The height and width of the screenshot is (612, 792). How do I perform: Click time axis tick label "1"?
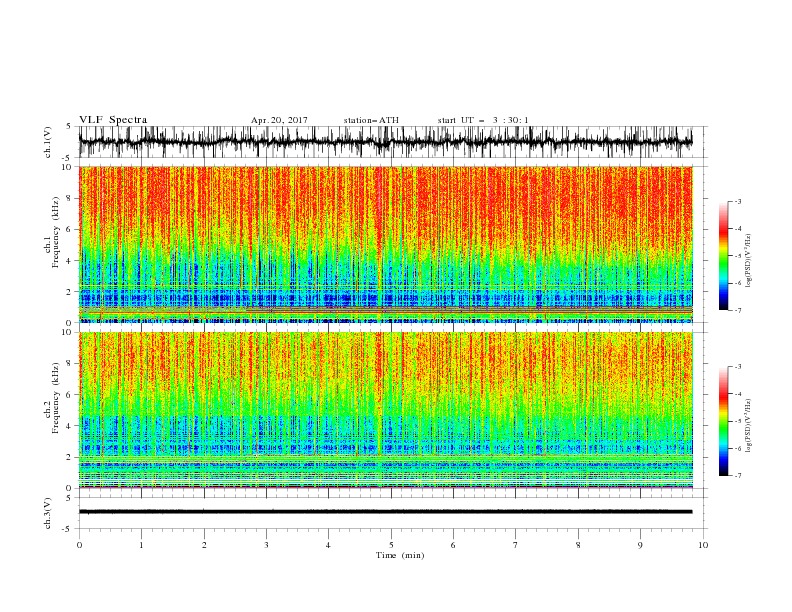[x=141, y=545]
